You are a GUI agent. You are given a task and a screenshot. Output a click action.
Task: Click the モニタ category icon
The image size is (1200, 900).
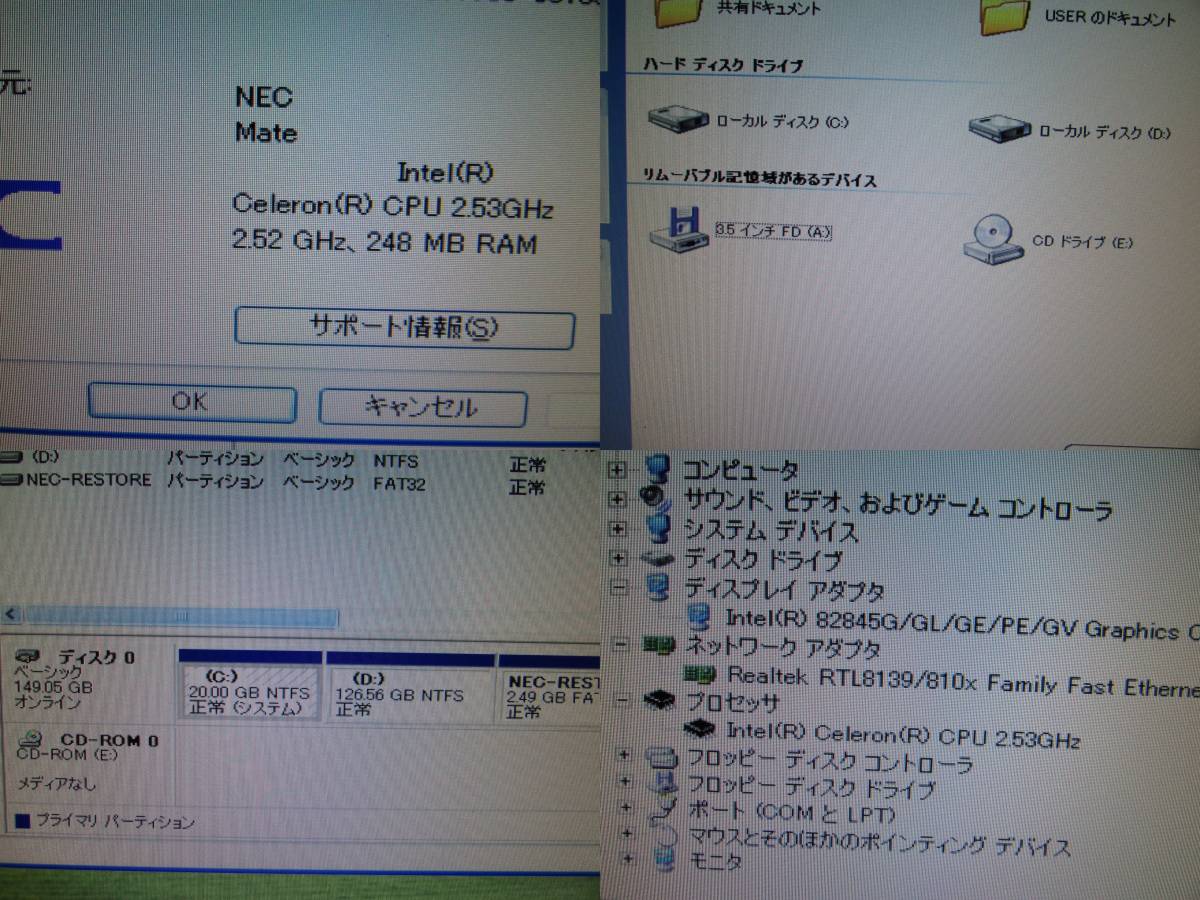664,858
